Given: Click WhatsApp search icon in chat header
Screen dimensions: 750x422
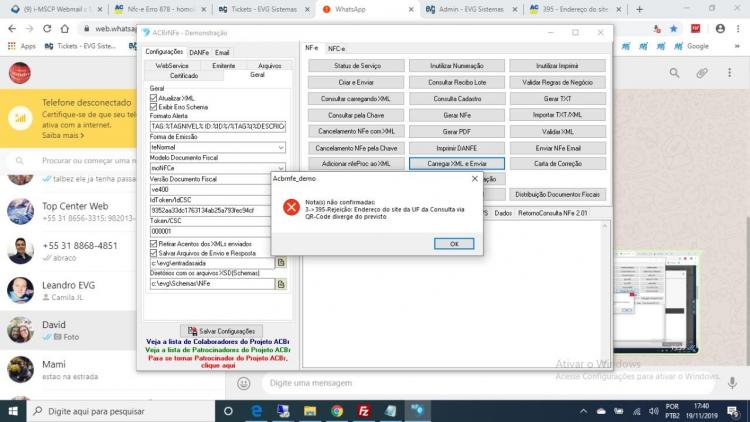Looking at the screenshot, I should tap(674, 73).
